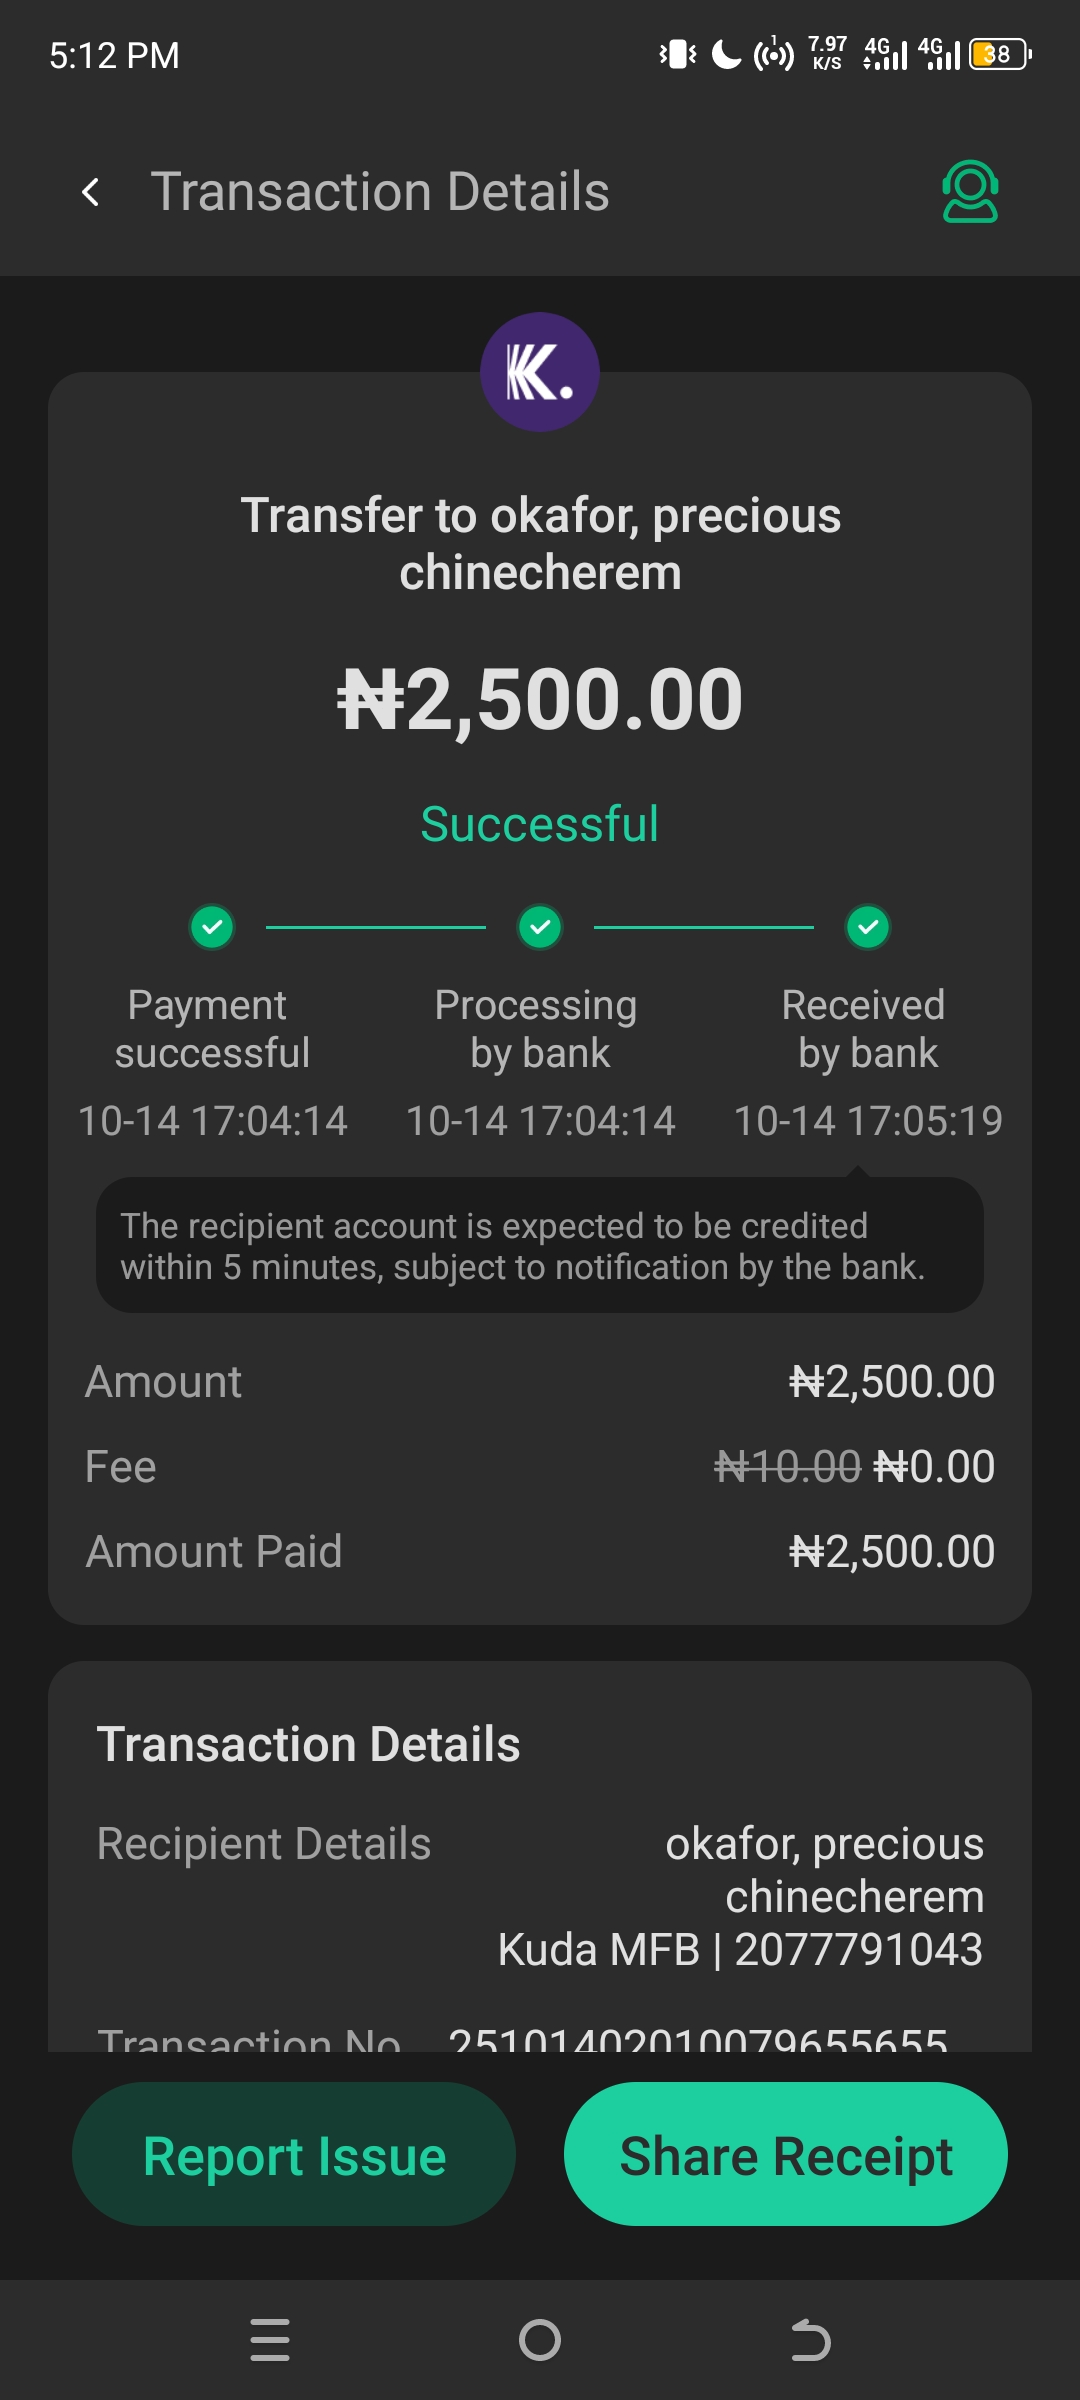Tap the Report Issue button

click(294, 2154)
